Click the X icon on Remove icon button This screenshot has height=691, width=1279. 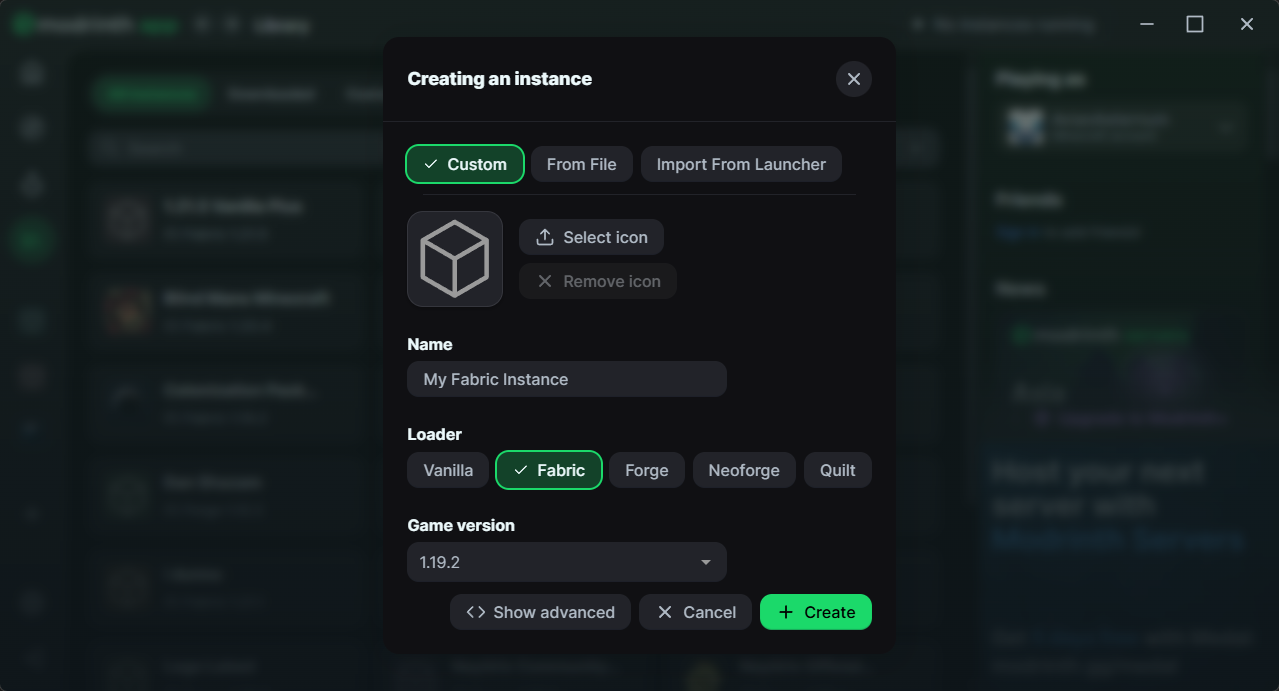coord(545,281)
